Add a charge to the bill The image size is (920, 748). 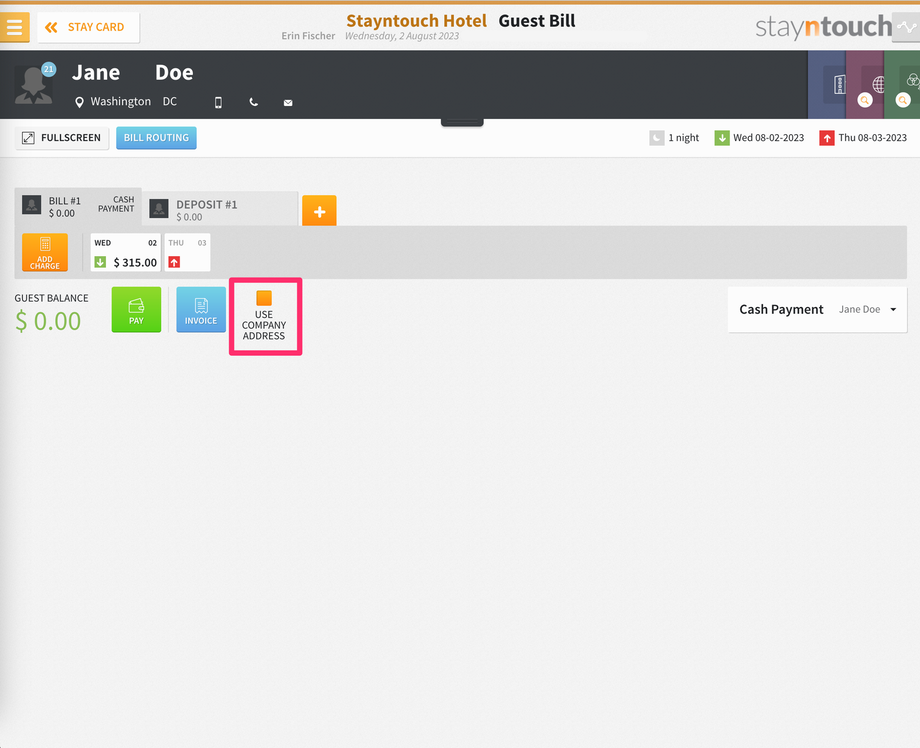coord(45,252)
